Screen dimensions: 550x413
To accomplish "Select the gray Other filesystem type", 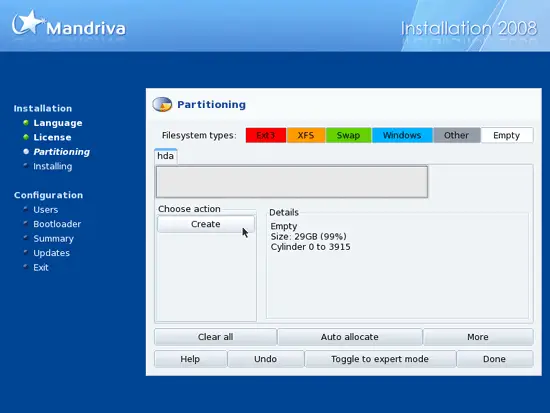I will click(x=456, y=135).
